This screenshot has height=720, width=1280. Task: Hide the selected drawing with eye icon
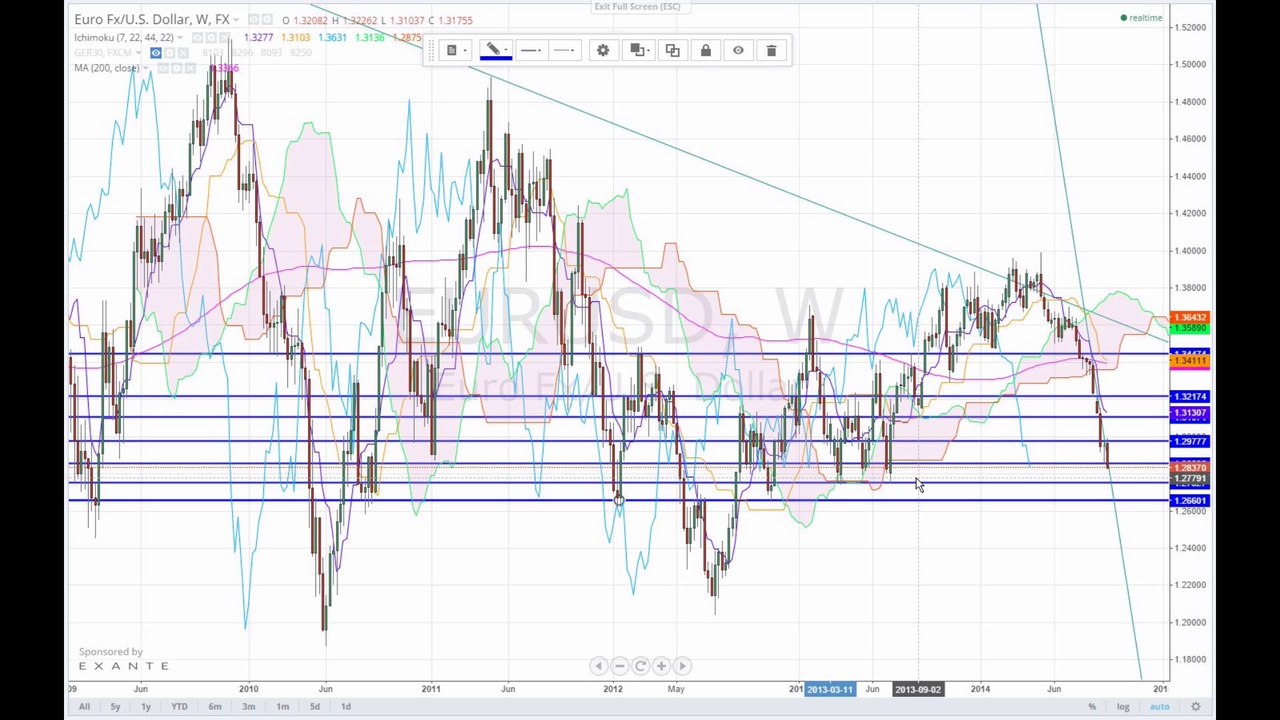coord(738,50)
